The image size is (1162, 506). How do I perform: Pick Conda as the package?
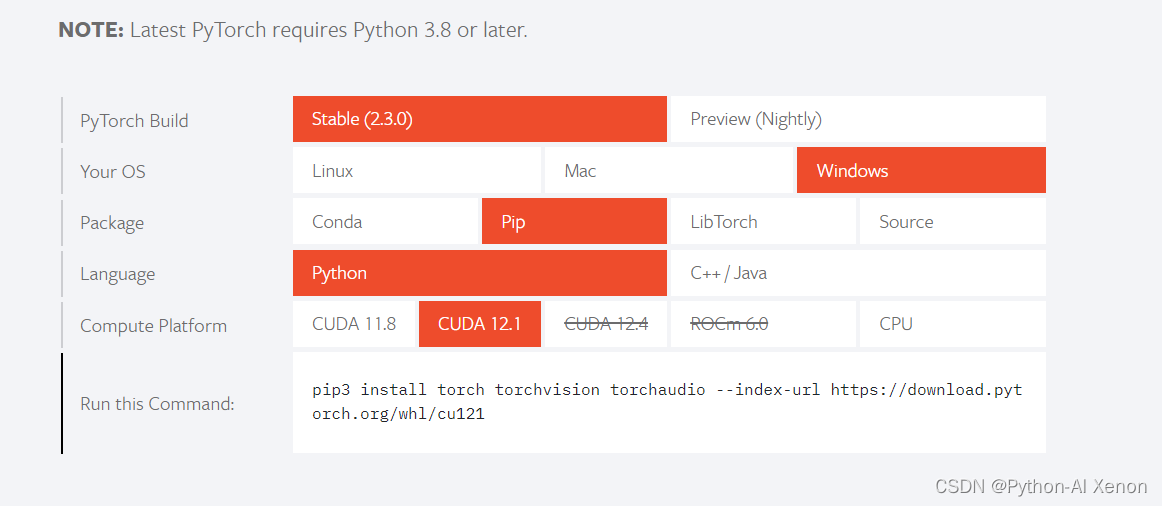(x=385, y=222)
